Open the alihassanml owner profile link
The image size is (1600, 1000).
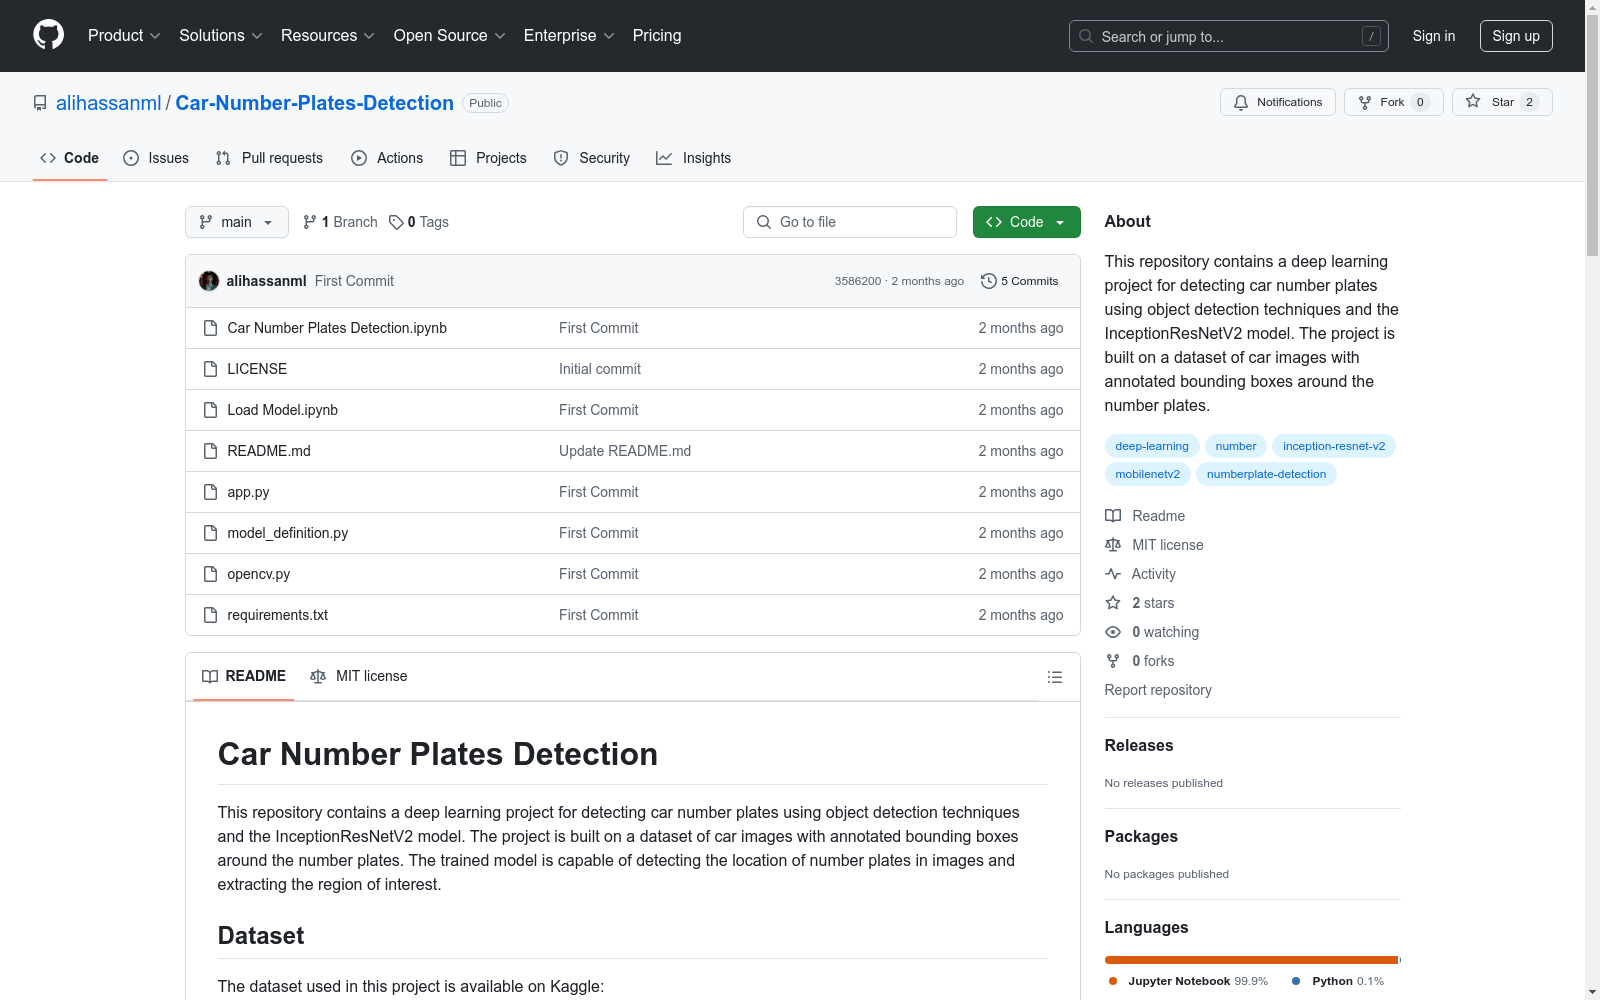[x=108, y=103]
